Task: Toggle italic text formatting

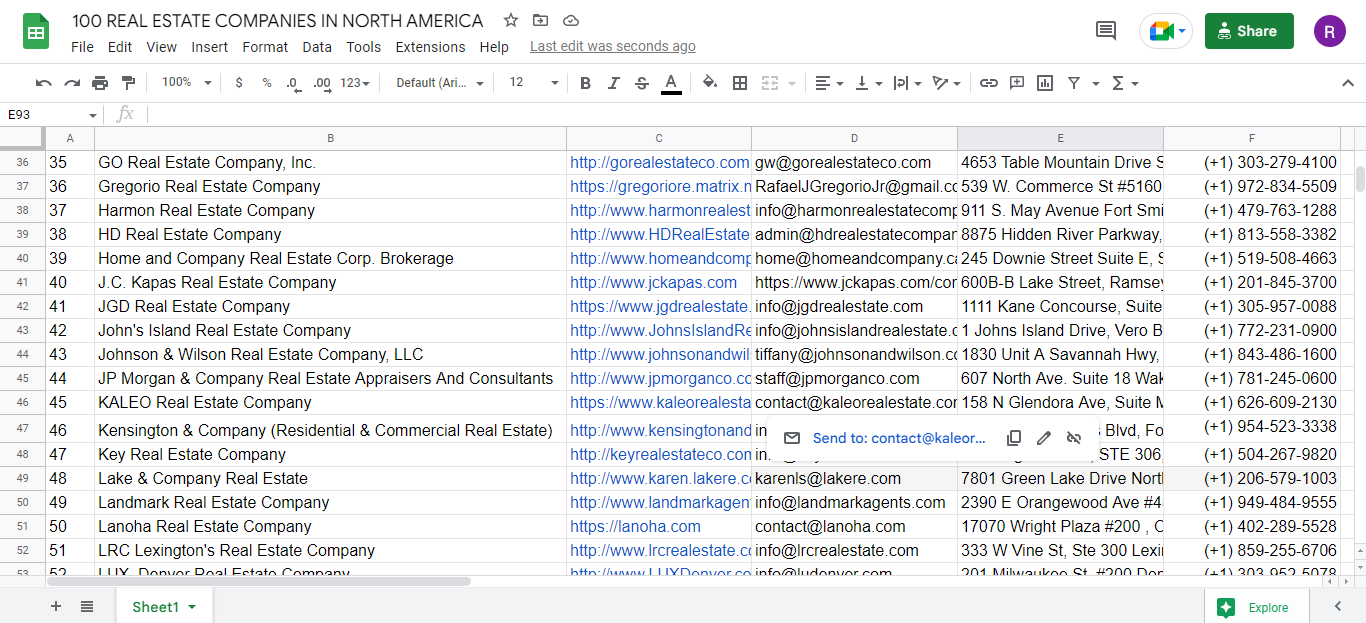Action: pyautogui.click(x=614, y=83)
